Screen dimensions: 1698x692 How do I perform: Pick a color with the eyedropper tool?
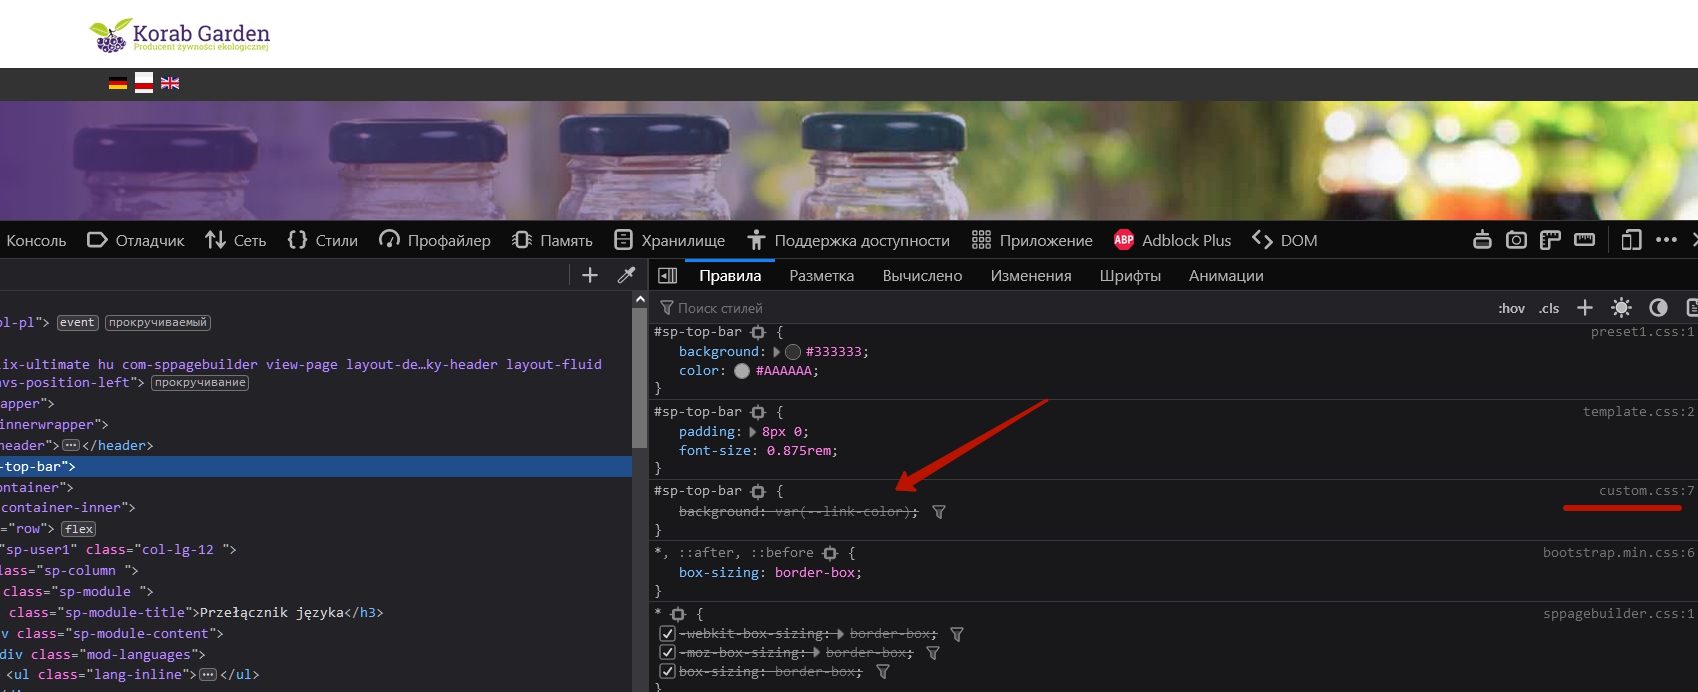coord(627,275)
